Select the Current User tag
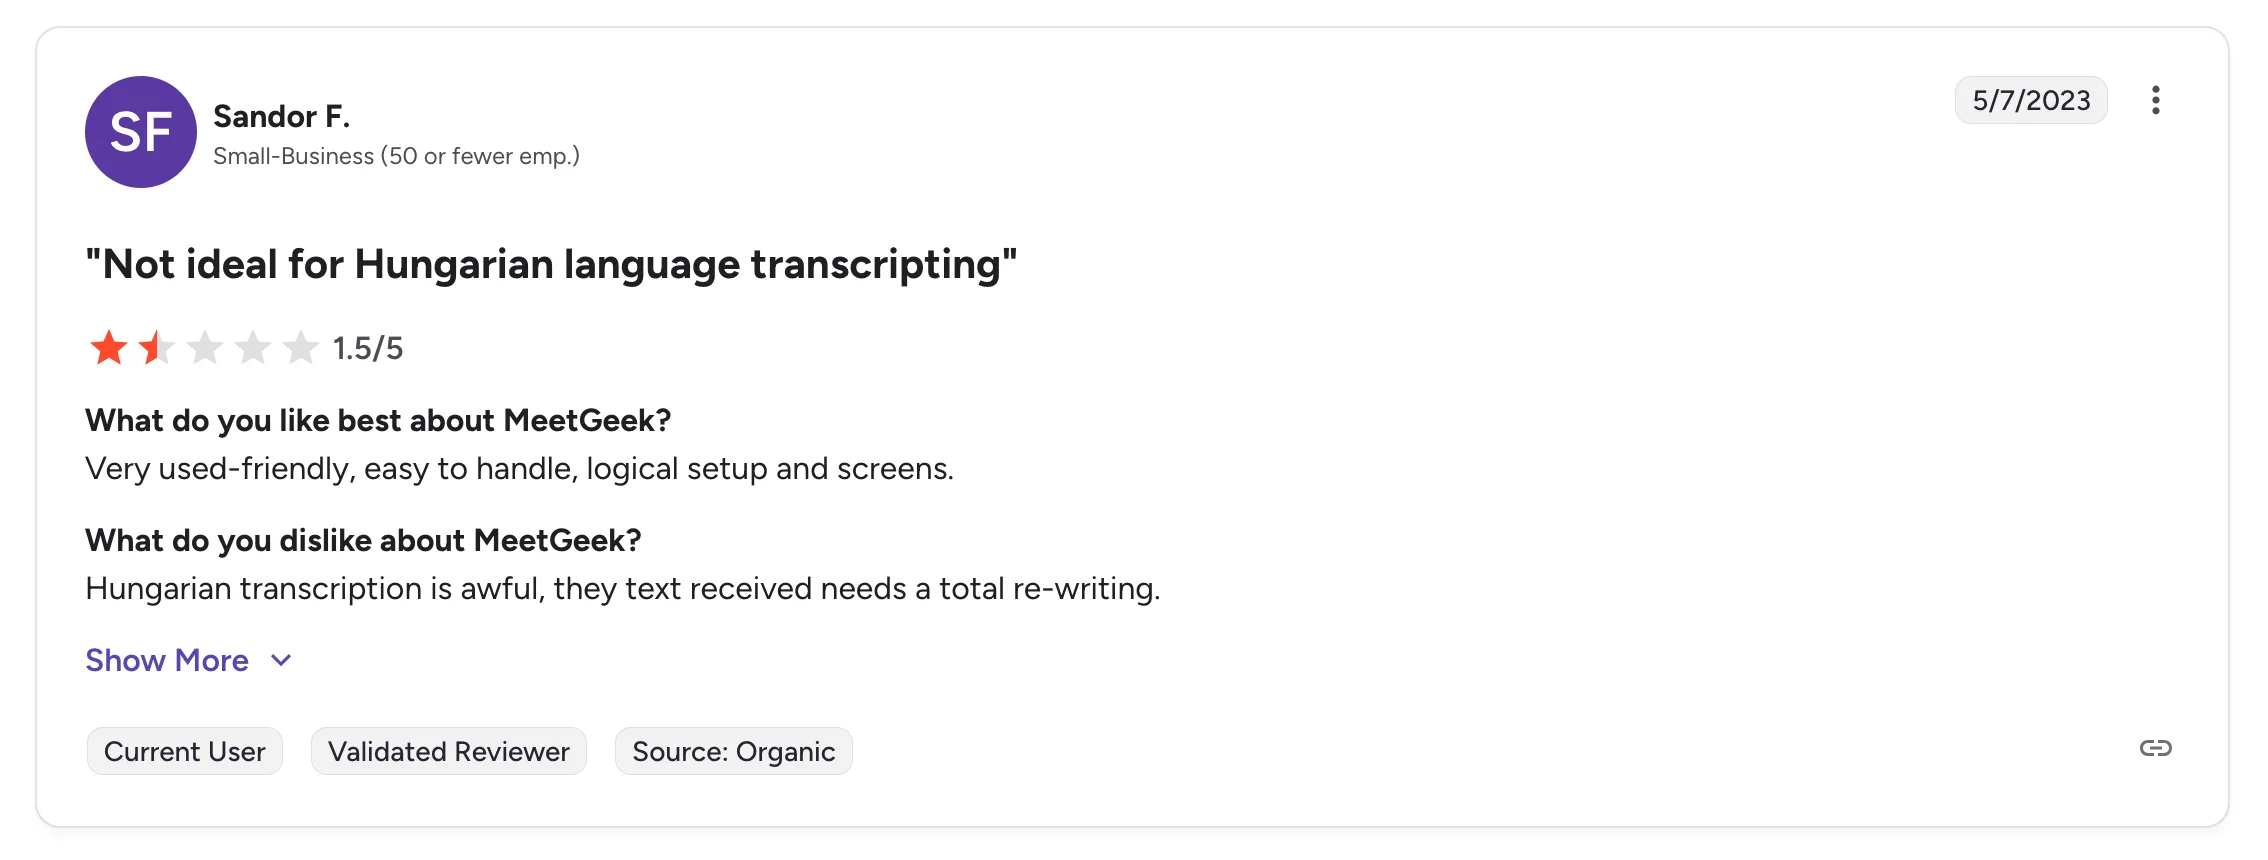Screen dimensions: 2268x860 [x=184, y=751]
